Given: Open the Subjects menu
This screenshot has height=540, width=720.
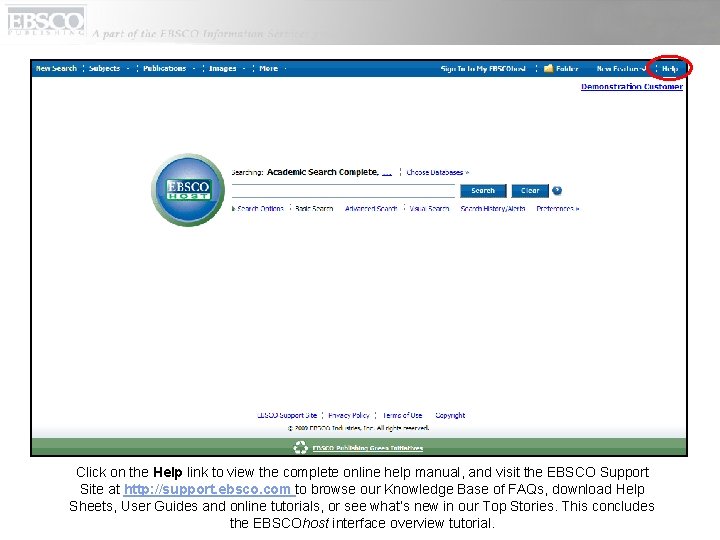Looking at the screenshot, I should point(104,68).
